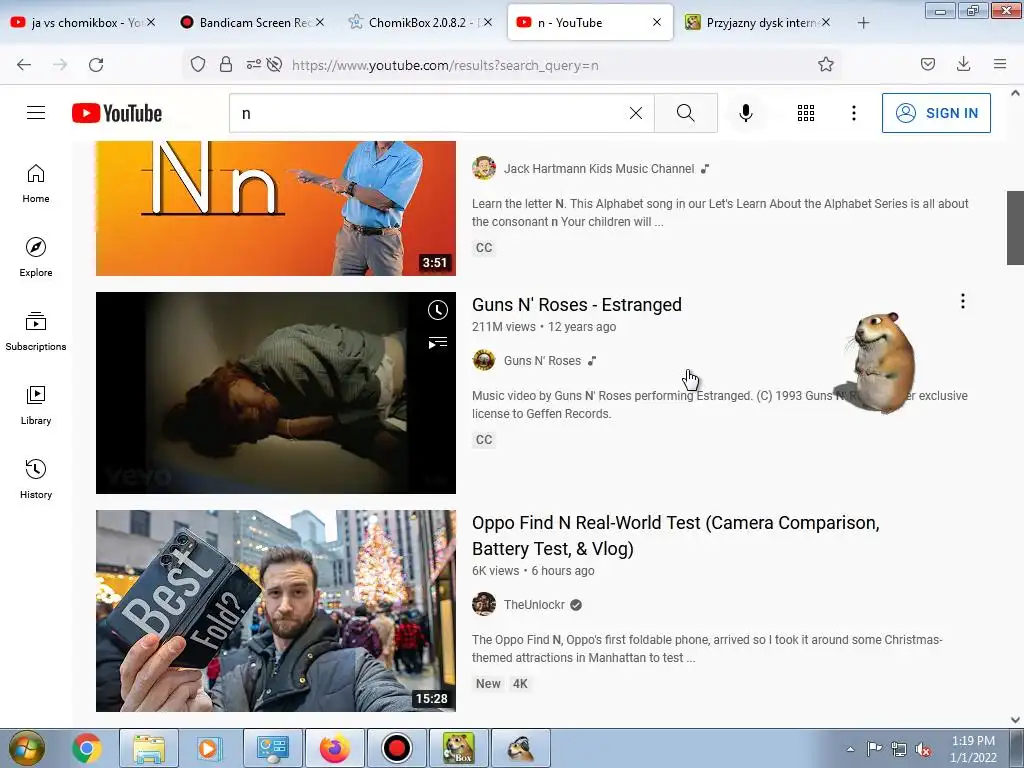This screenshot has height=768, width=1024.
Task: Switch to ChomikBox 2.0.8.2 tab
Action: tap(421, 23)
